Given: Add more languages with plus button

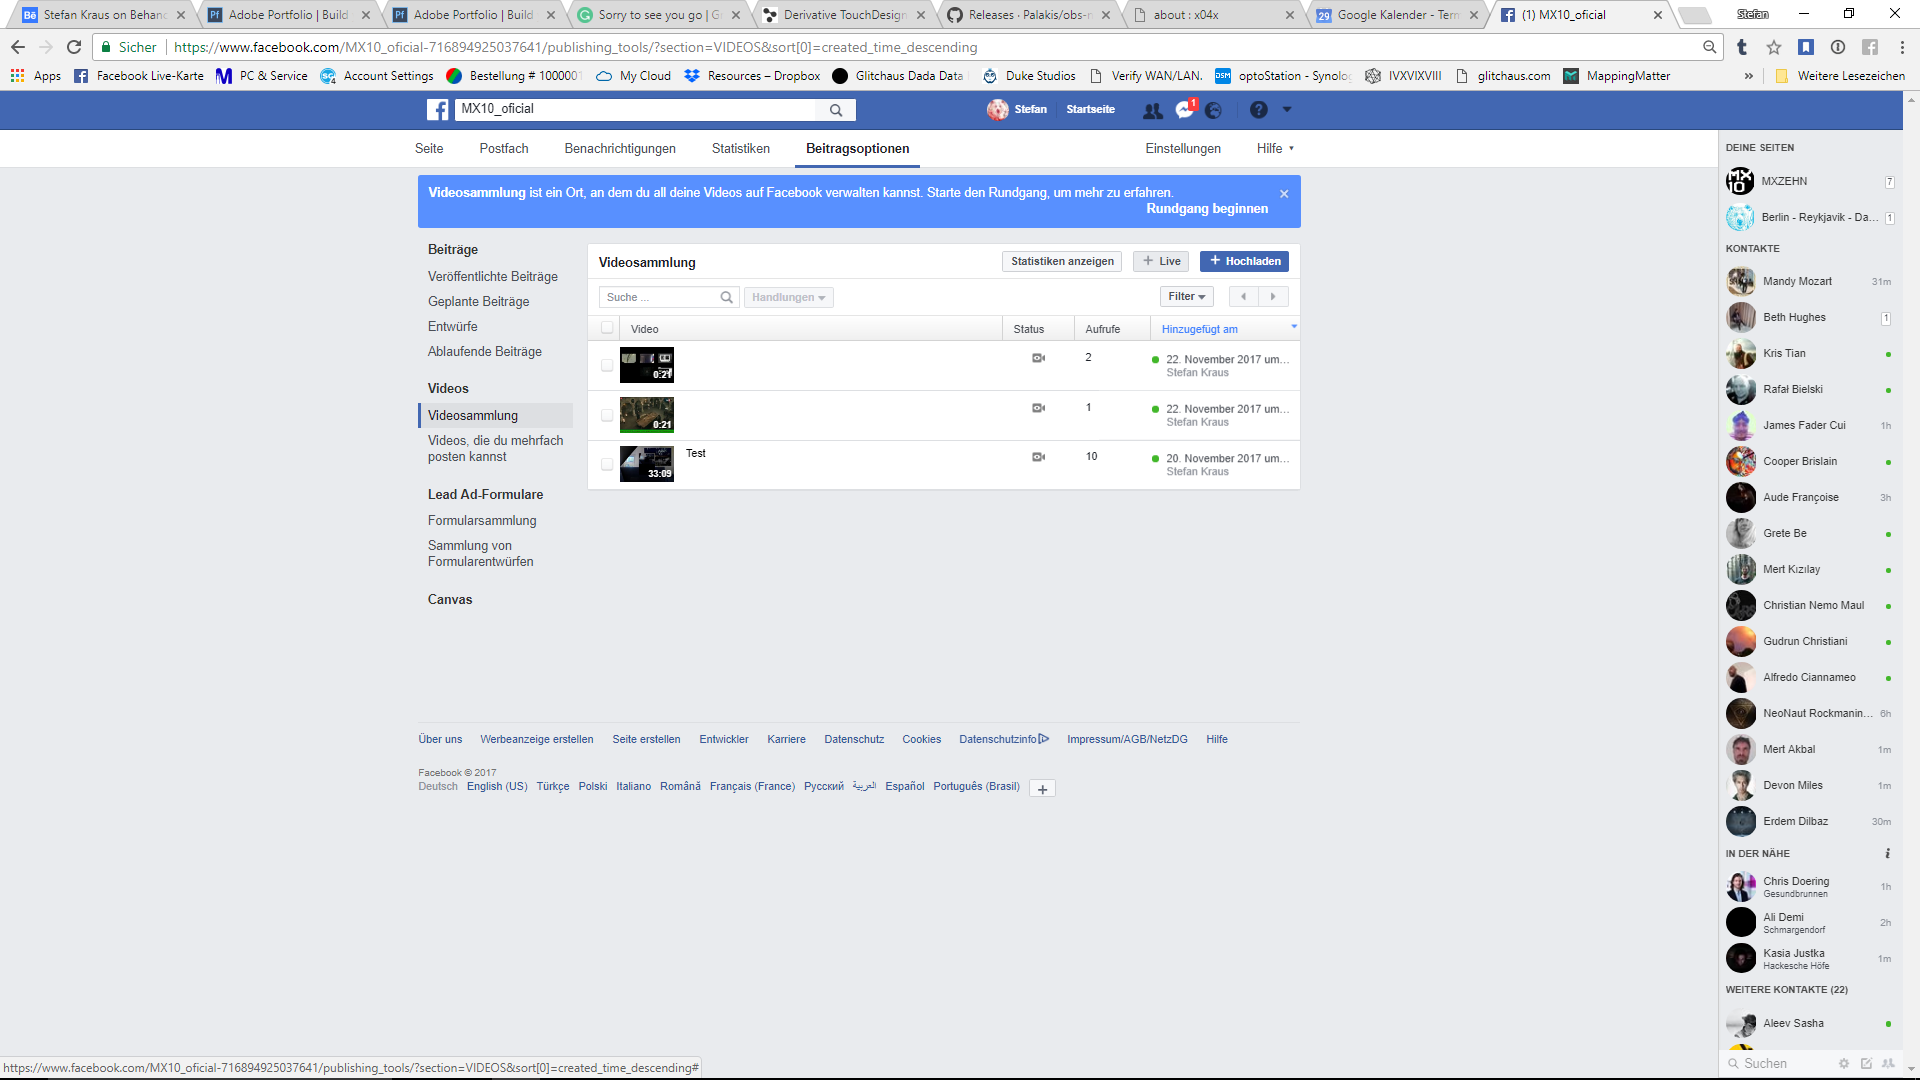Looking at the screenshot, I should 1042,789.
